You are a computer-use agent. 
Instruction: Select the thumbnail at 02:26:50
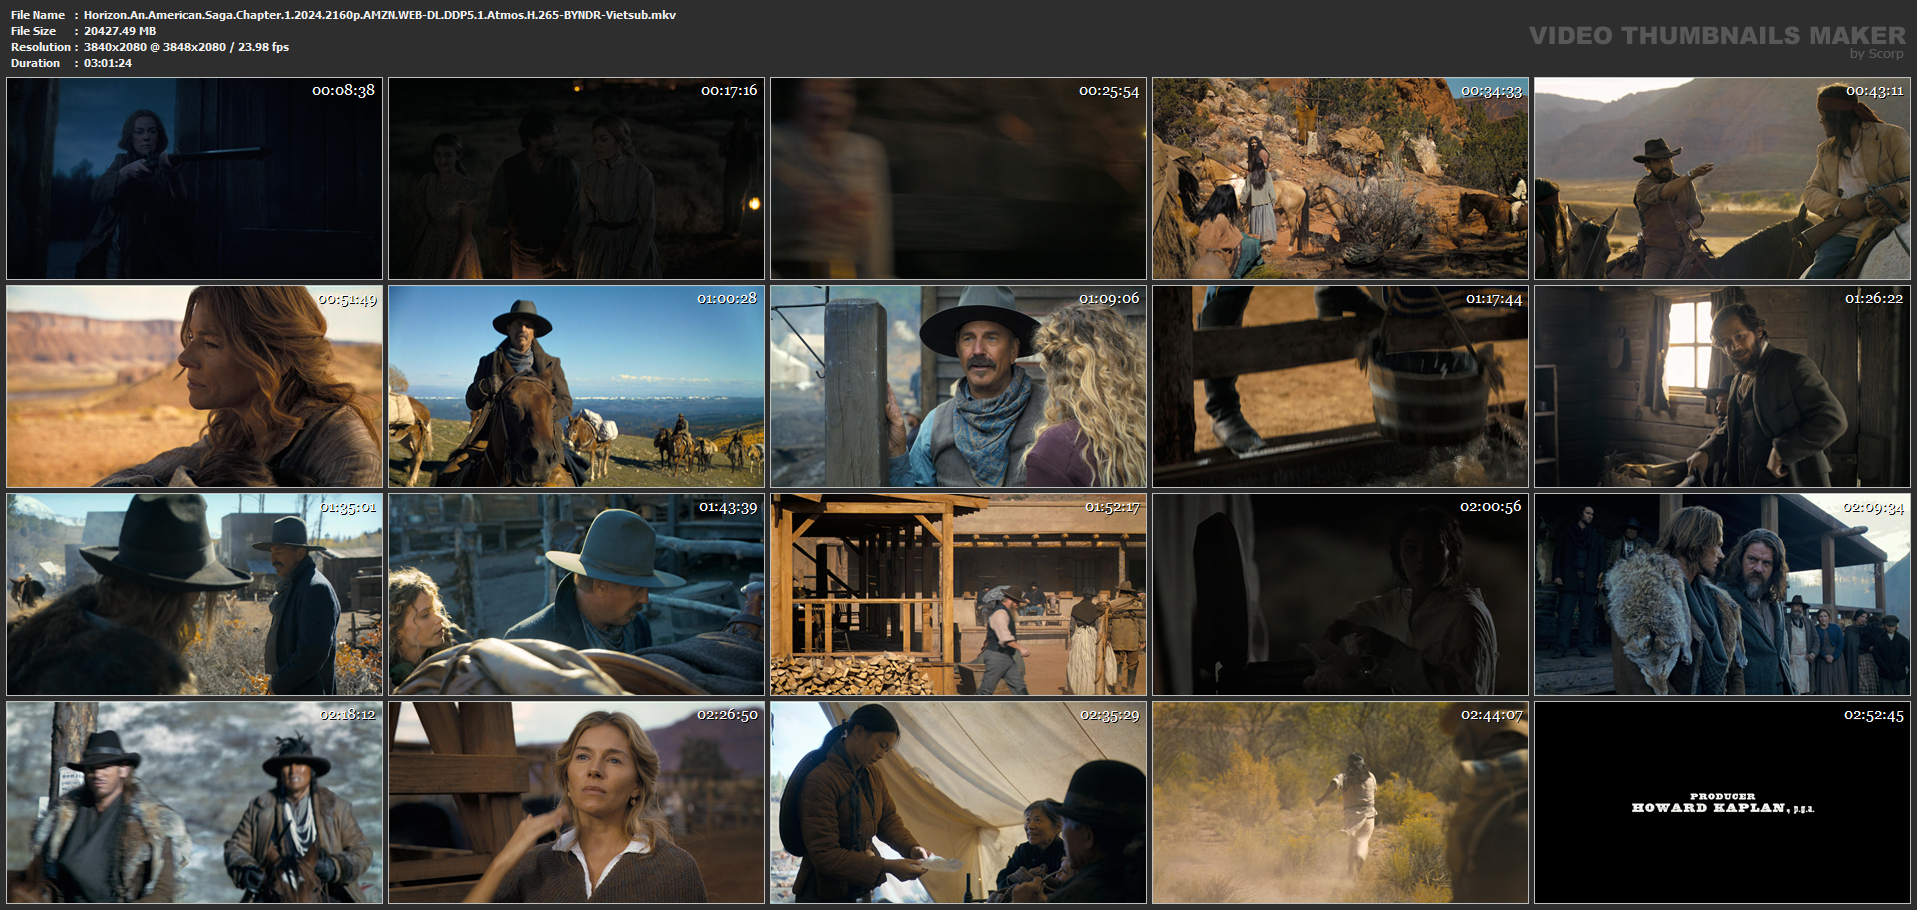pyautogui.click(x=576, y=803)
